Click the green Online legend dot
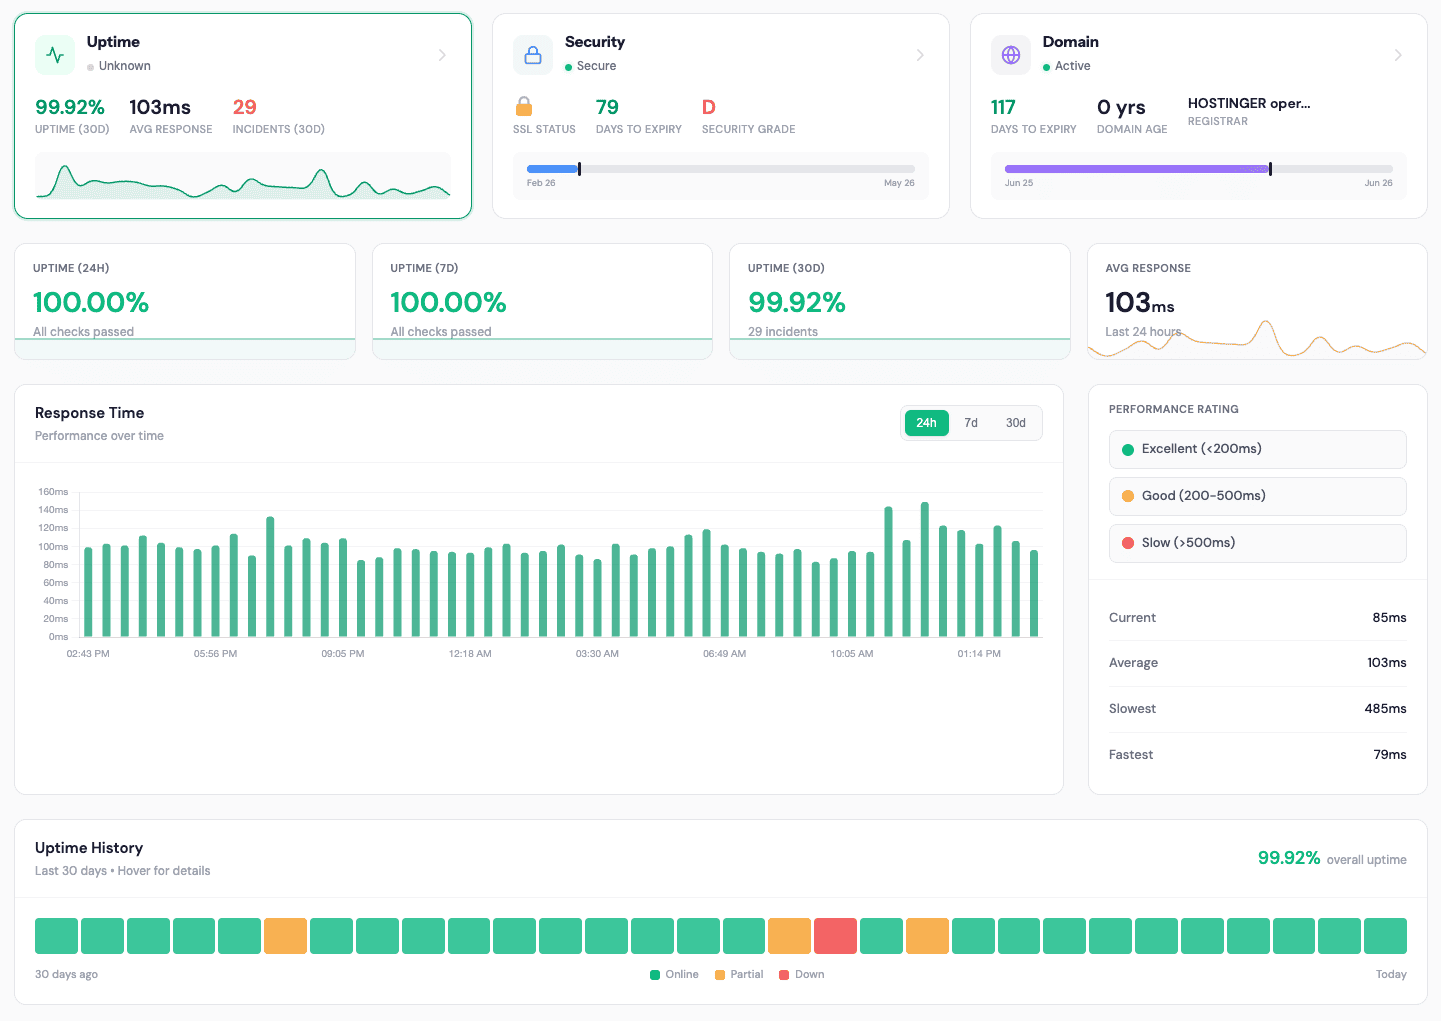 point(653,974)
